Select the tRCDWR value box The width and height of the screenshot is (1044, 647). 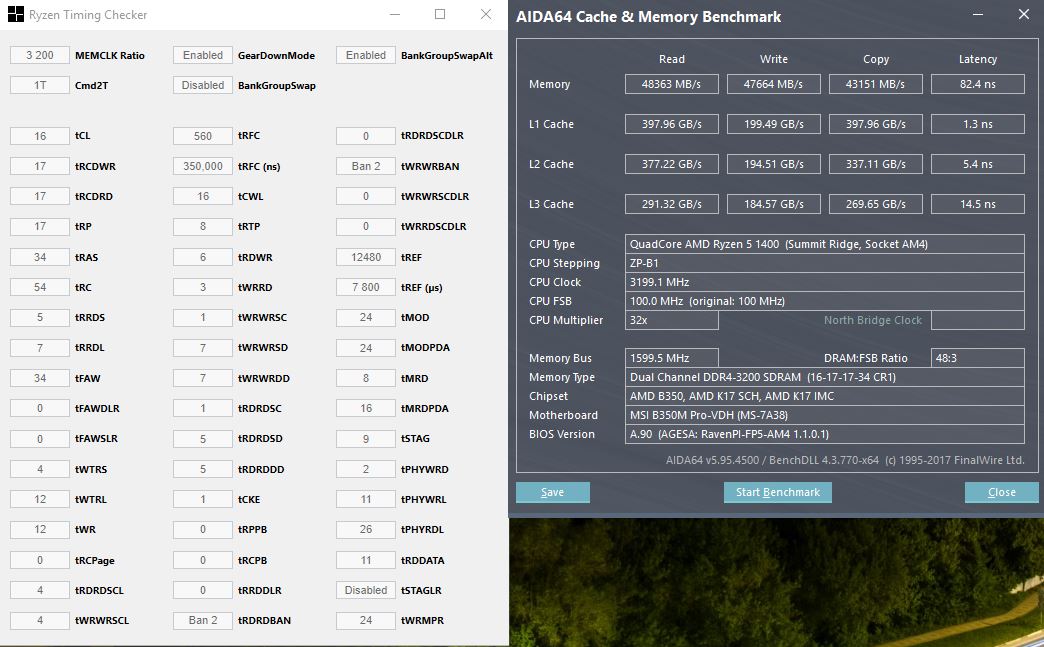[40, 166]
